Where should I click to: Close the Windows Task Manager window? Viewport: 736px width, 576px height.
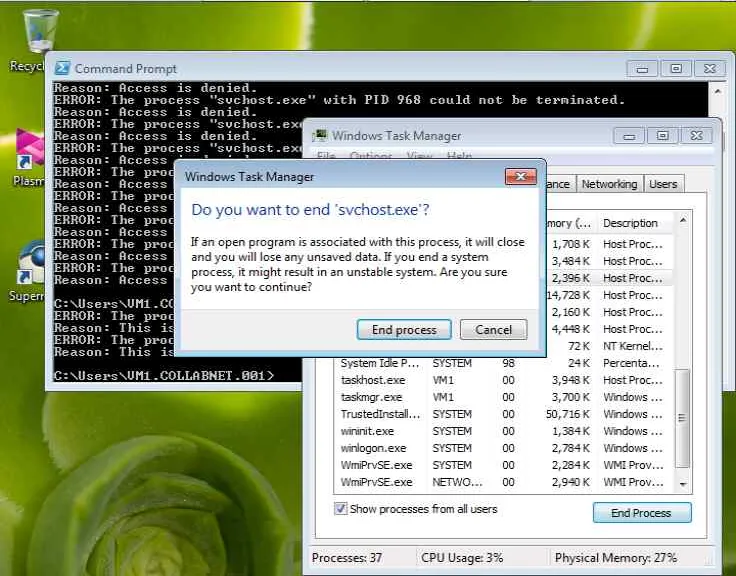[x=697, y=136]
